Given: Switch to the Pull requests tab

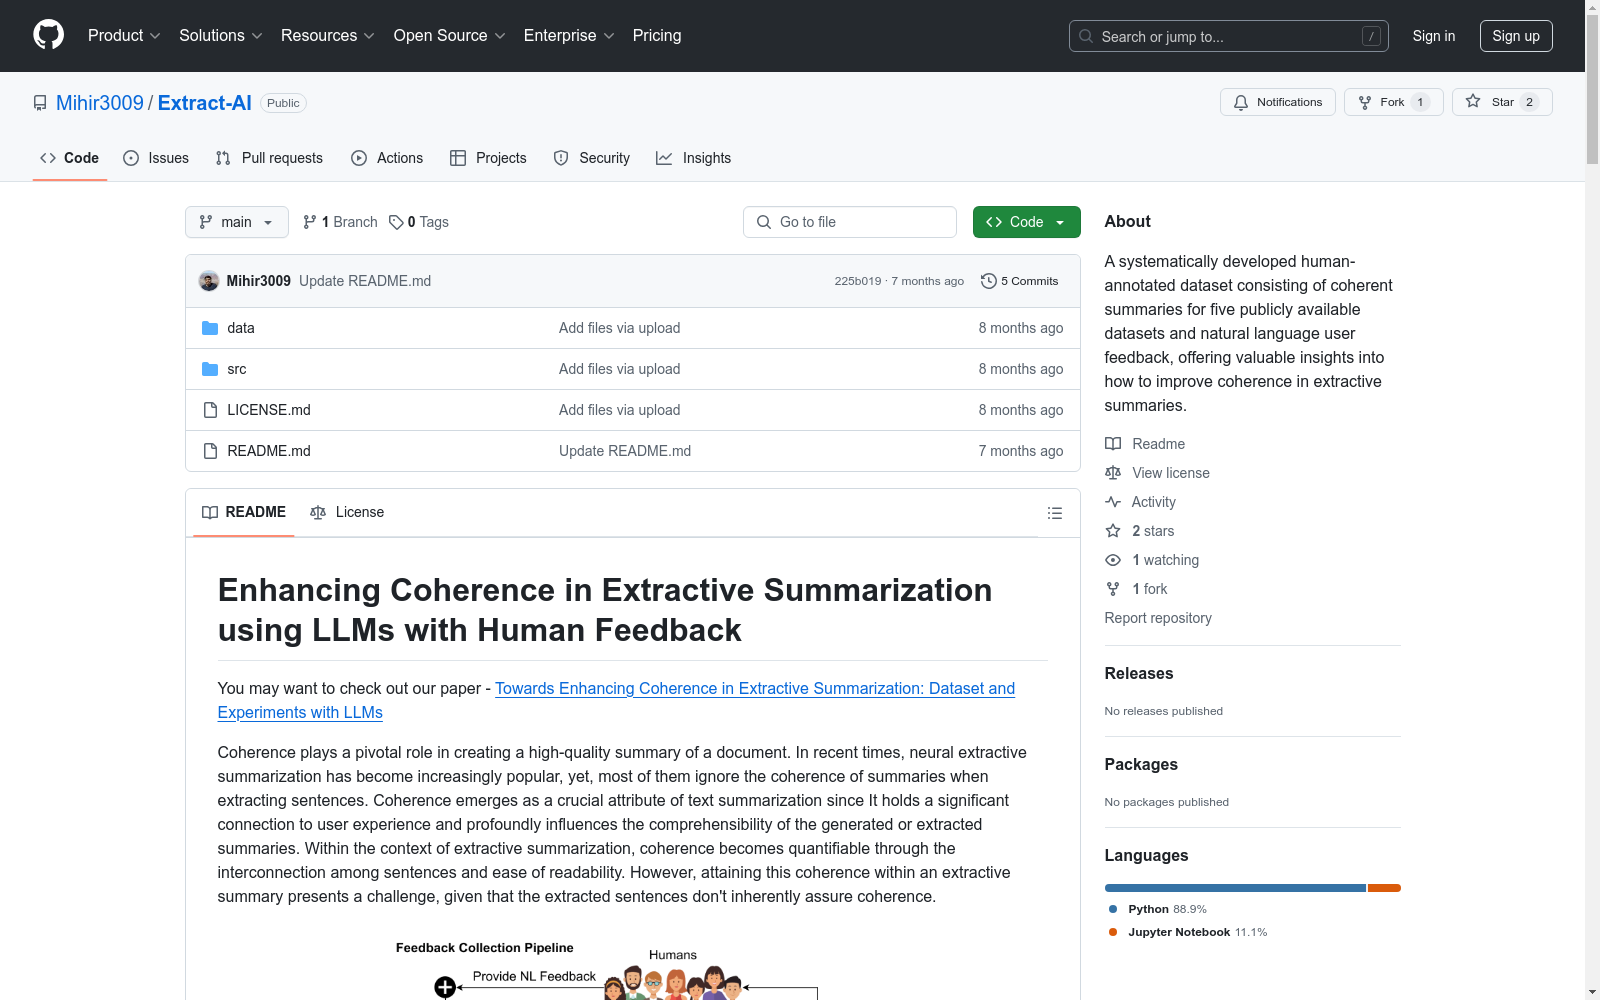Looking at the screenshot, I should coord(269,158).
